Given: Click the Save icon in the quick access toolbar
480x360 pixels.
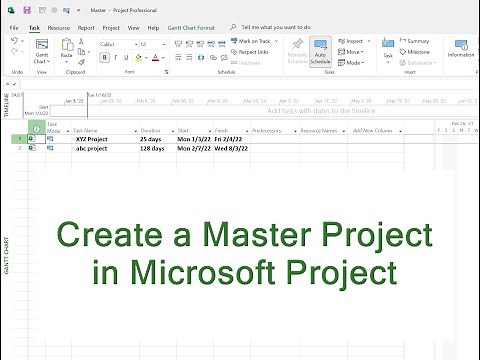Looking at the screenshot, I should tap(27, 10).
